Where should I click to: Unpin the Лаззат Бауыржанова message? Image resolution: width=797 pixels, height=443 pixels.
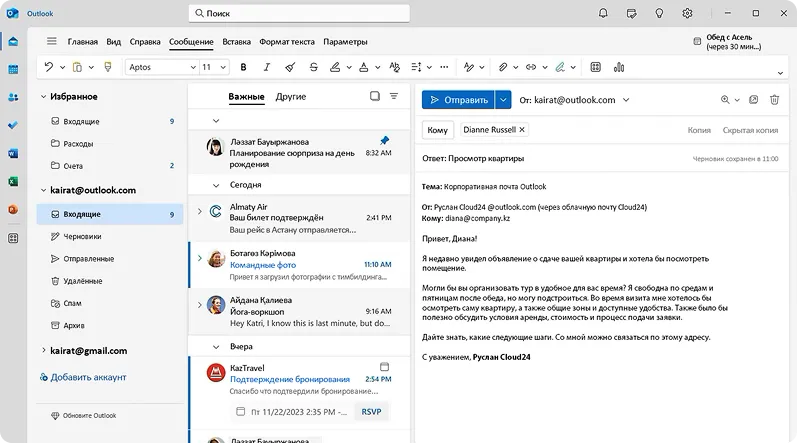[x=385, y=140]
